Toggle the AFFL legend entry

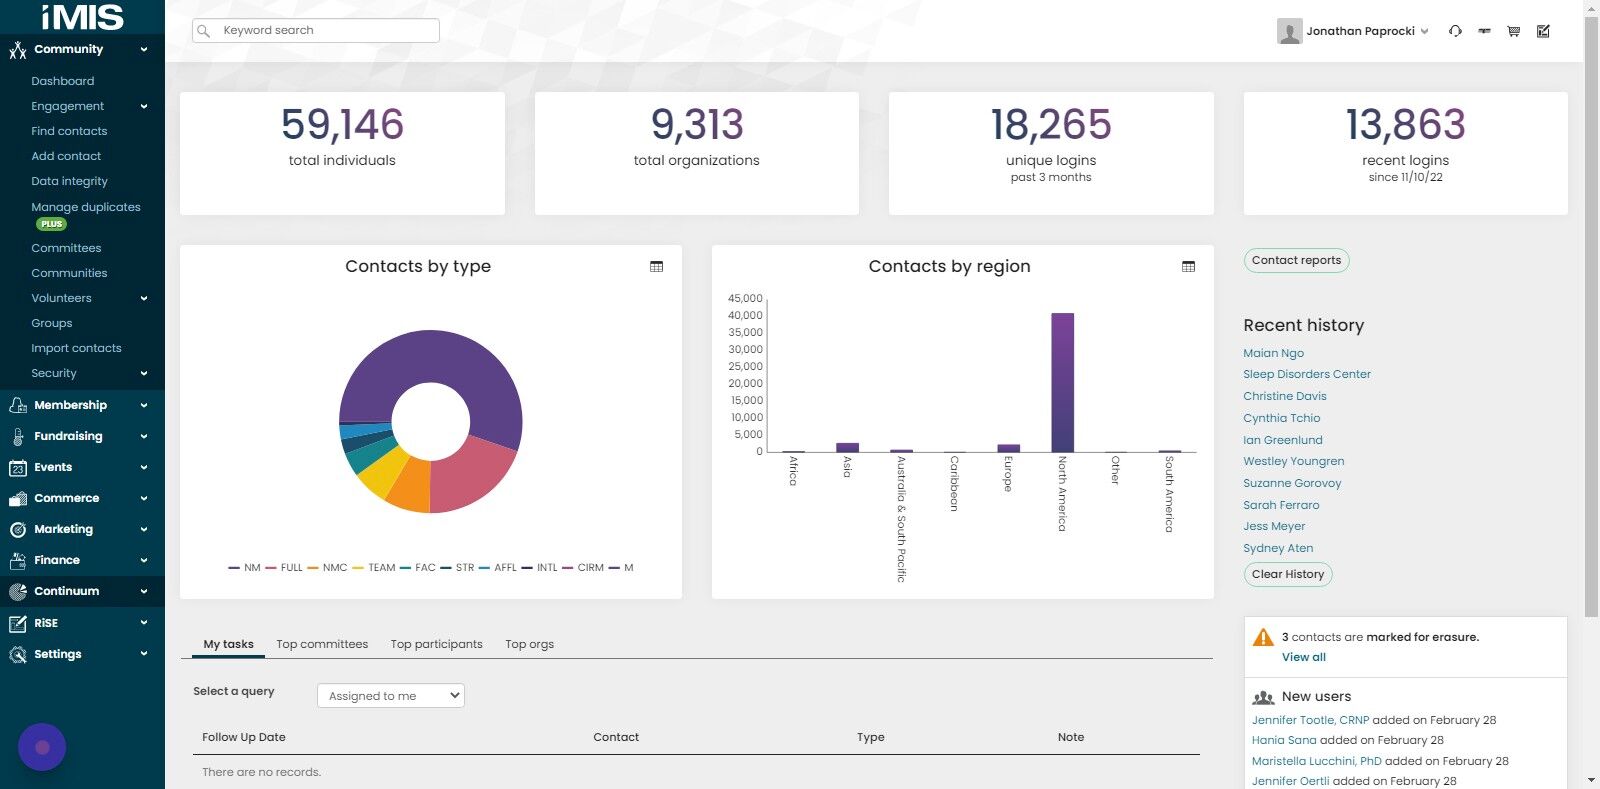click(498, 567)
